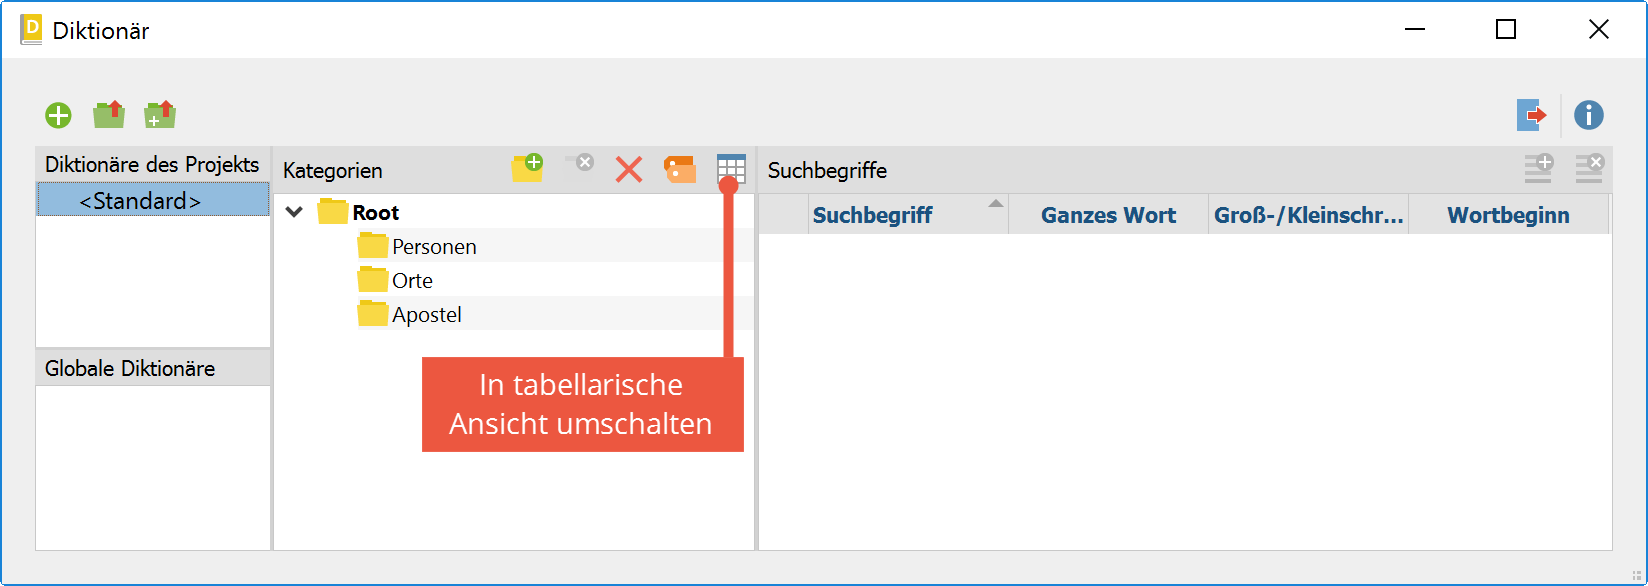Select the Root folder
Screen dimensions: 1648x586
pyautogui.click(x=358, y=212)
